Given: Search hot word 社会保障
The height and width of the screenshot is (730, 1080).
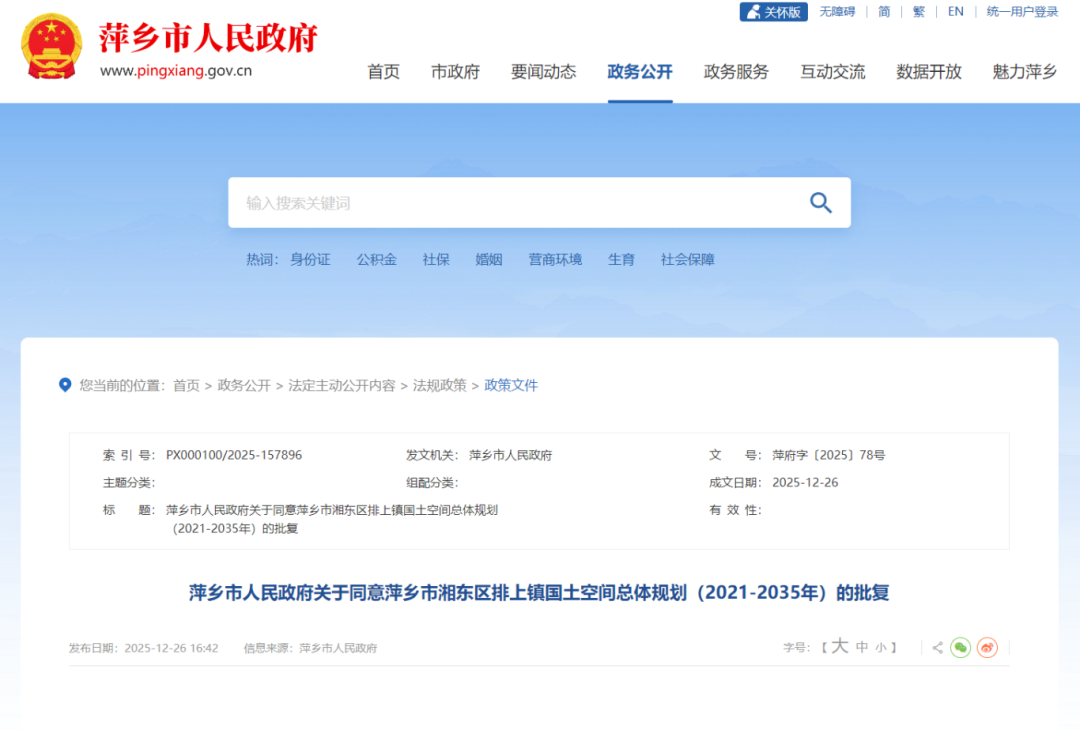Looking at the screenshot, I should coord(687,260).
